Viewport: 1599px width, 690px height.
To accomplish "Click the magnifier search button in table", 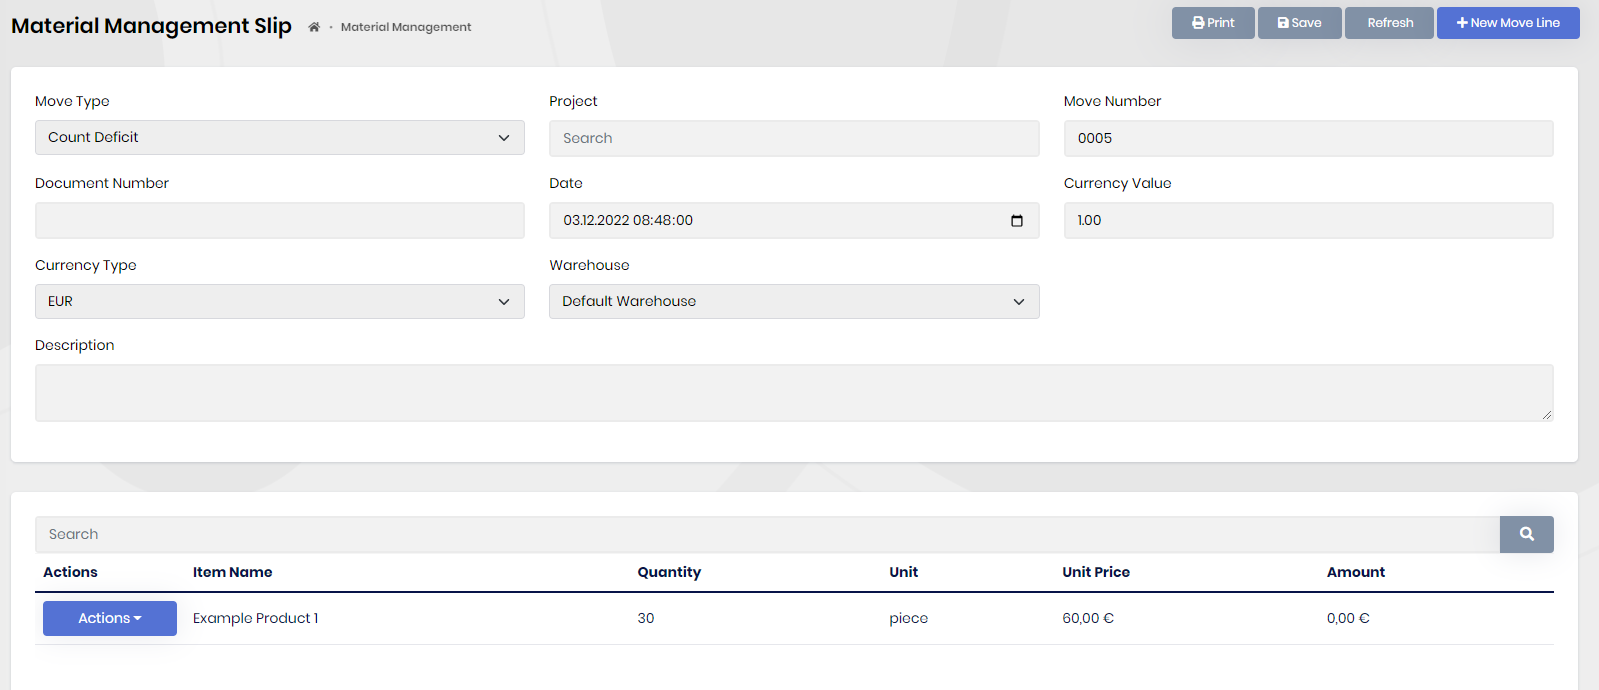I will 1526,534.
